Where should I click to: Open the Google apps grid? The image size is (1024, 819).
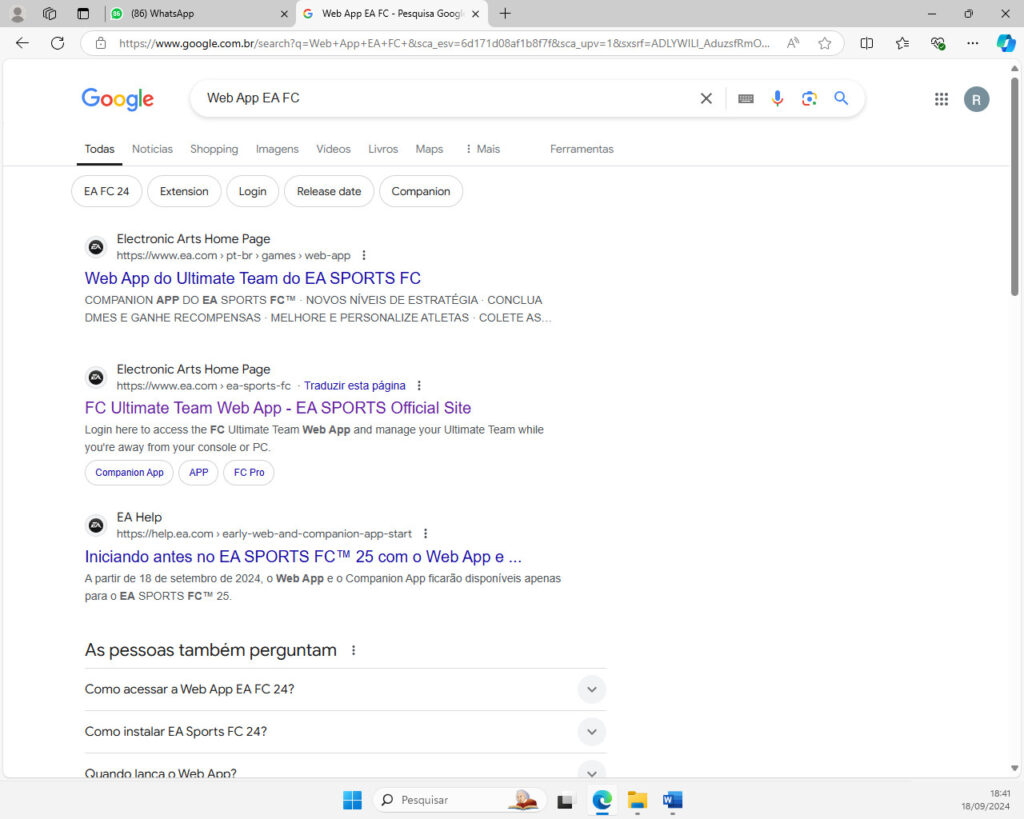941,99
